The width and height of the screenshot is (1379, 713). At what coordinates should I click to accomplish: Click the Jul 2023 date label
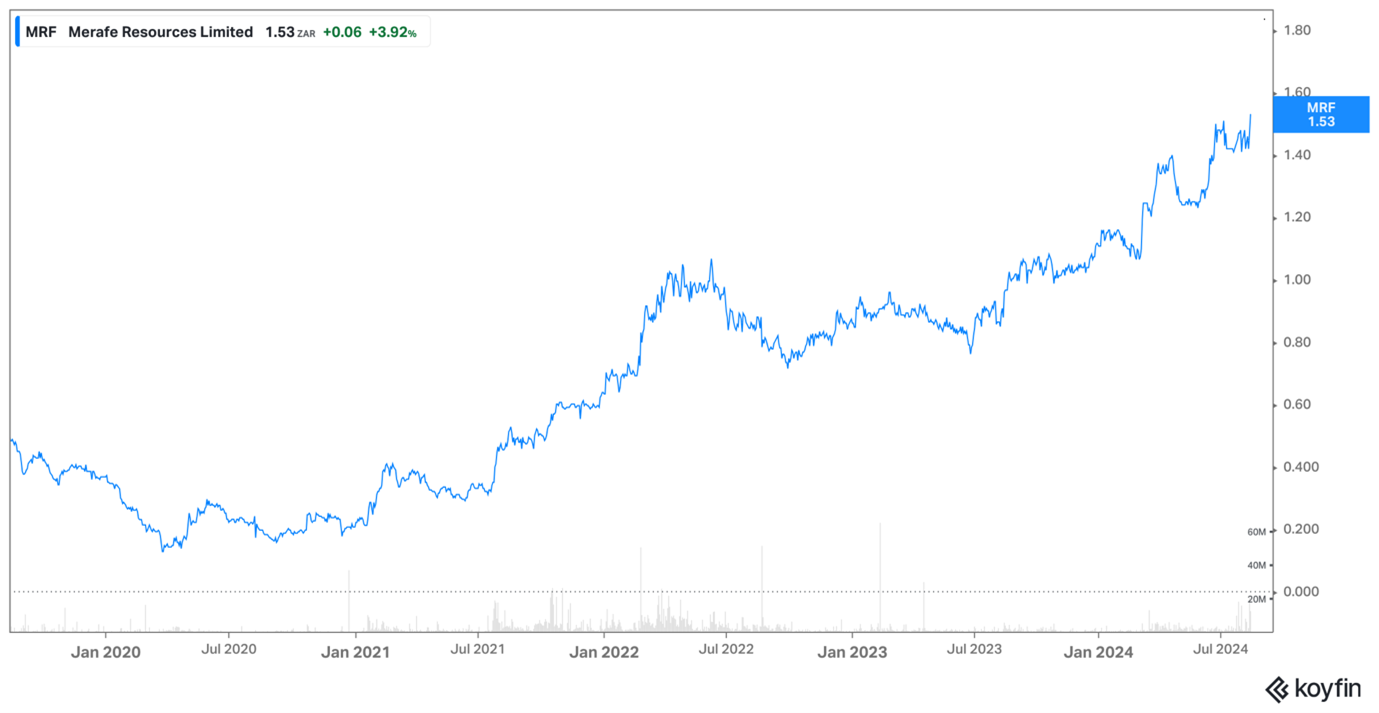click(x=973, y=649)
